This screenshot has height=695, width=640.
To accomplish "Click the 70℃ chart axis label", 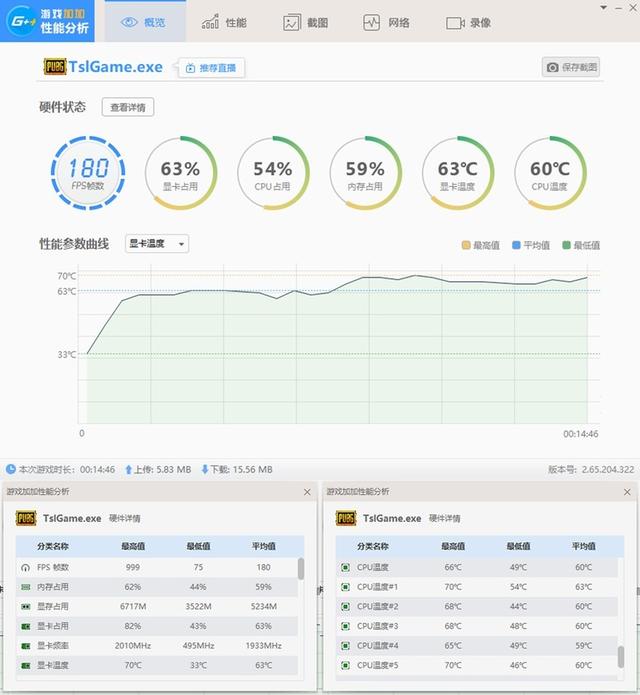I will click(x=66, y=276).
